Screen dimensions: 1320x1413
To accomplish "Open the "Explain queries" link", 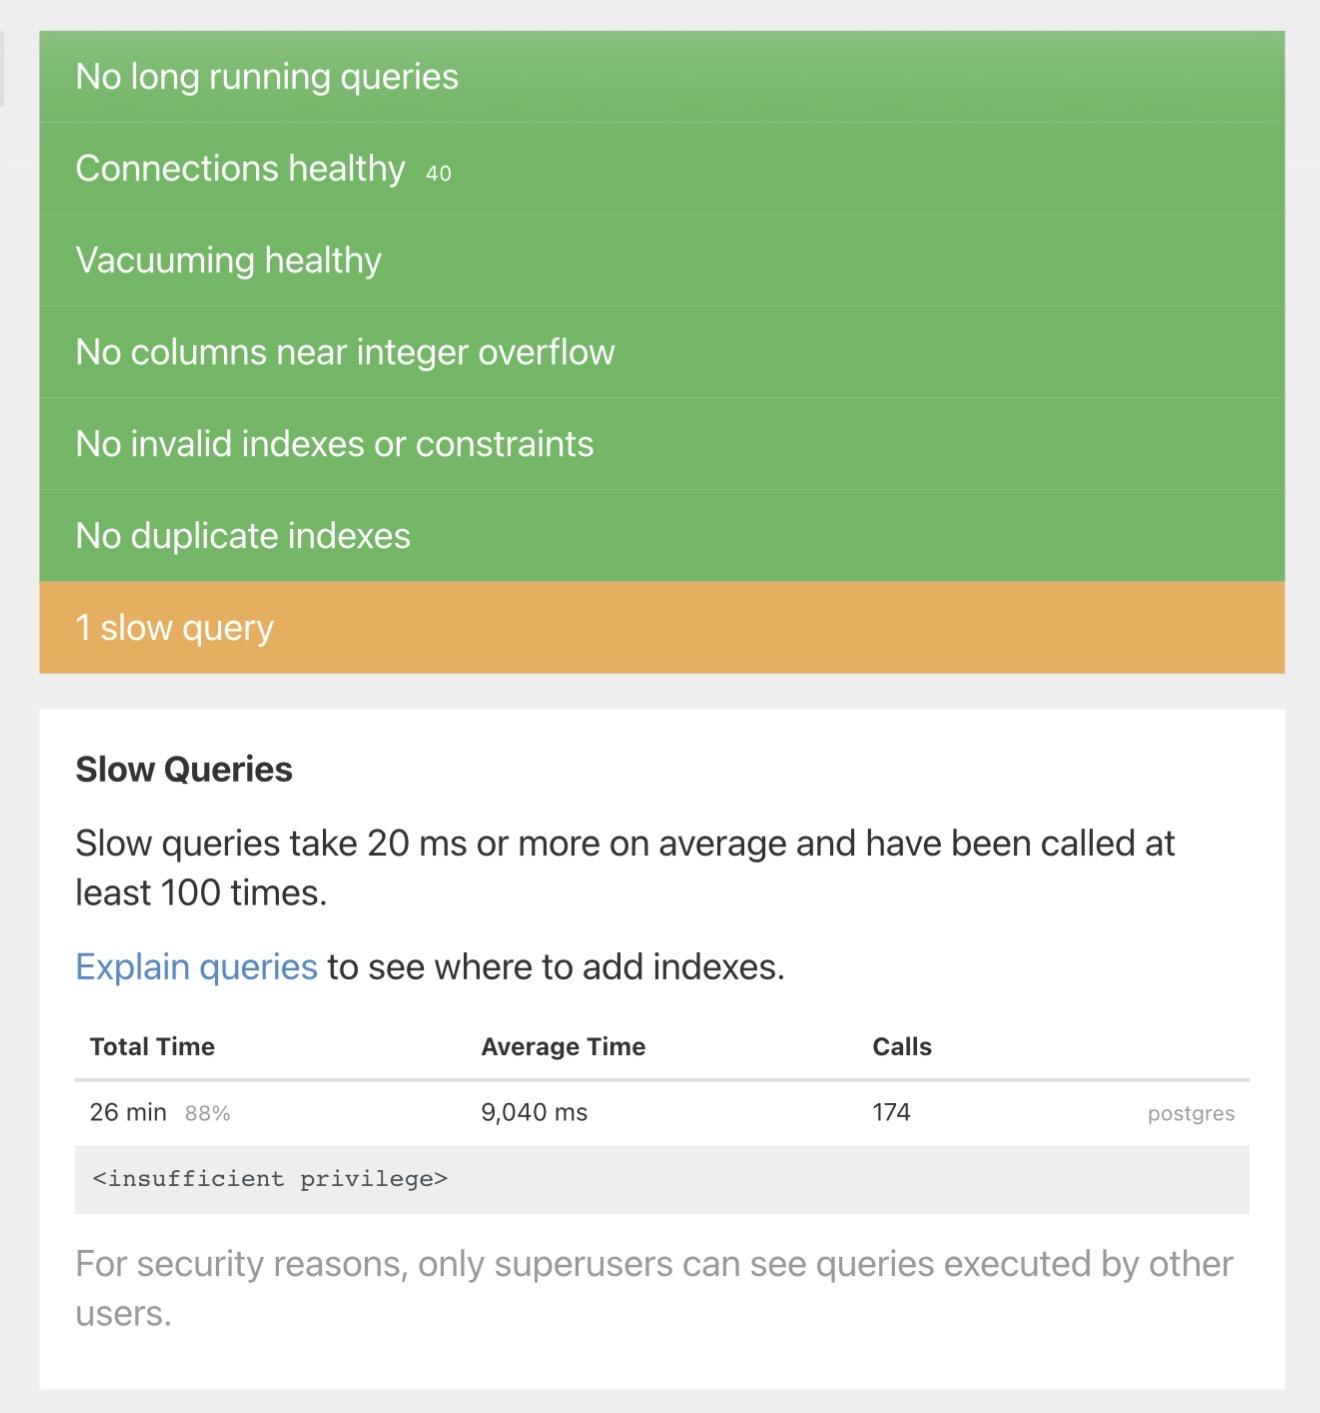I will coord(196,967).
